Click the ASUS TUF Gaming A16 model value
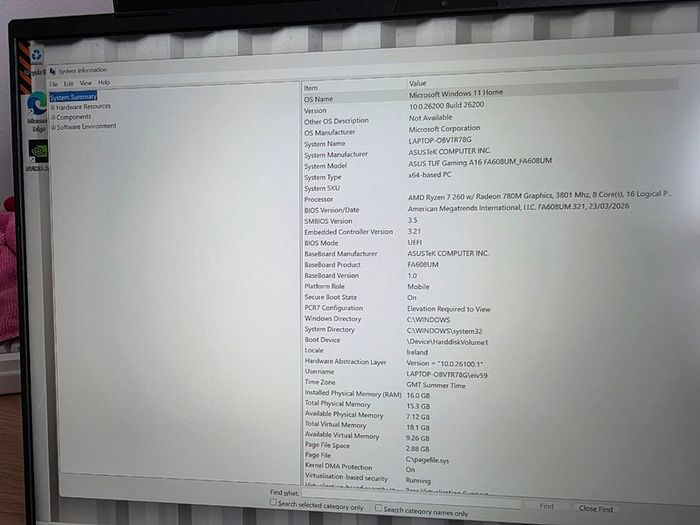The height and width of the screenshot is (525, 700). coord(480,162)
